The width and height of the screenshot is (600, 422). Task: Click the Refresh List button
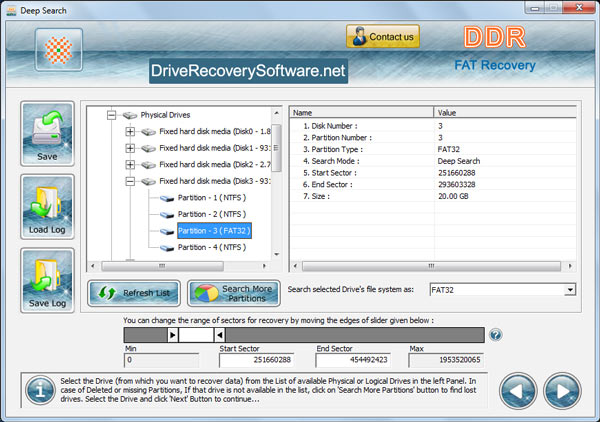134,293
